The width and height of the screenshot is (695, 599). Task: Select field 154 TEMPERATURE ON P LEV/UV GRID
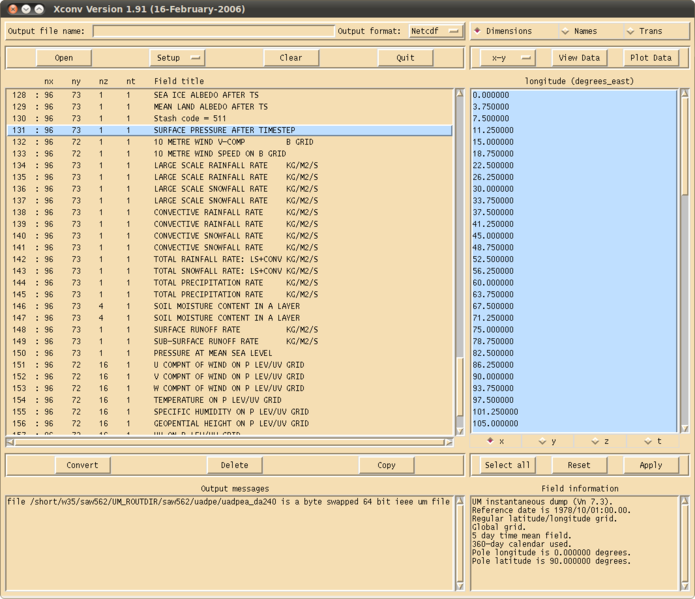coord(230,400)
